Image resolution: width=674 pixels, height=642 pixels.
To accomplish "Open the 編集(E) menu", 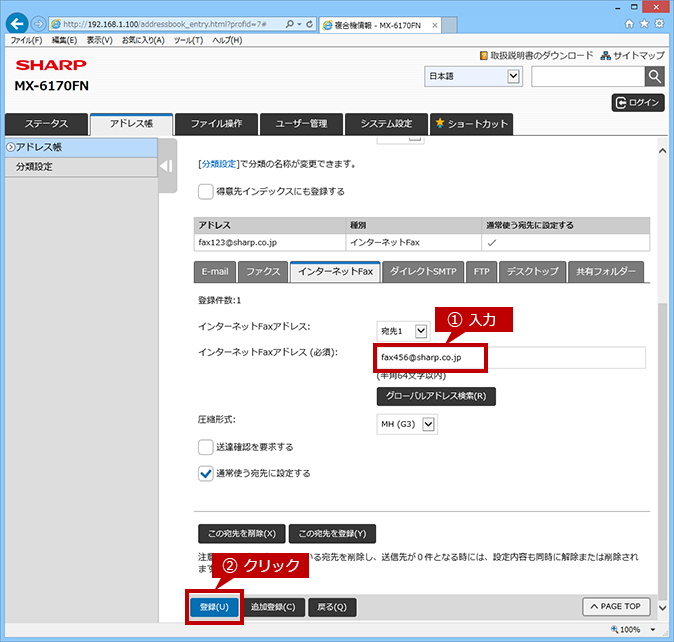I will click(x=64, y=40).
